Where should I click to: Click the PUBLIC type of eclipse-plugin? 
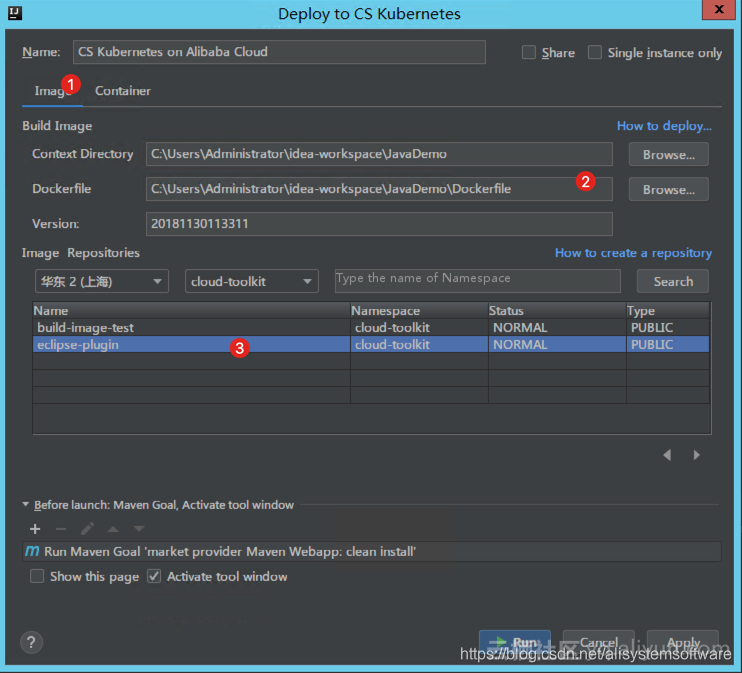(652, 345)
